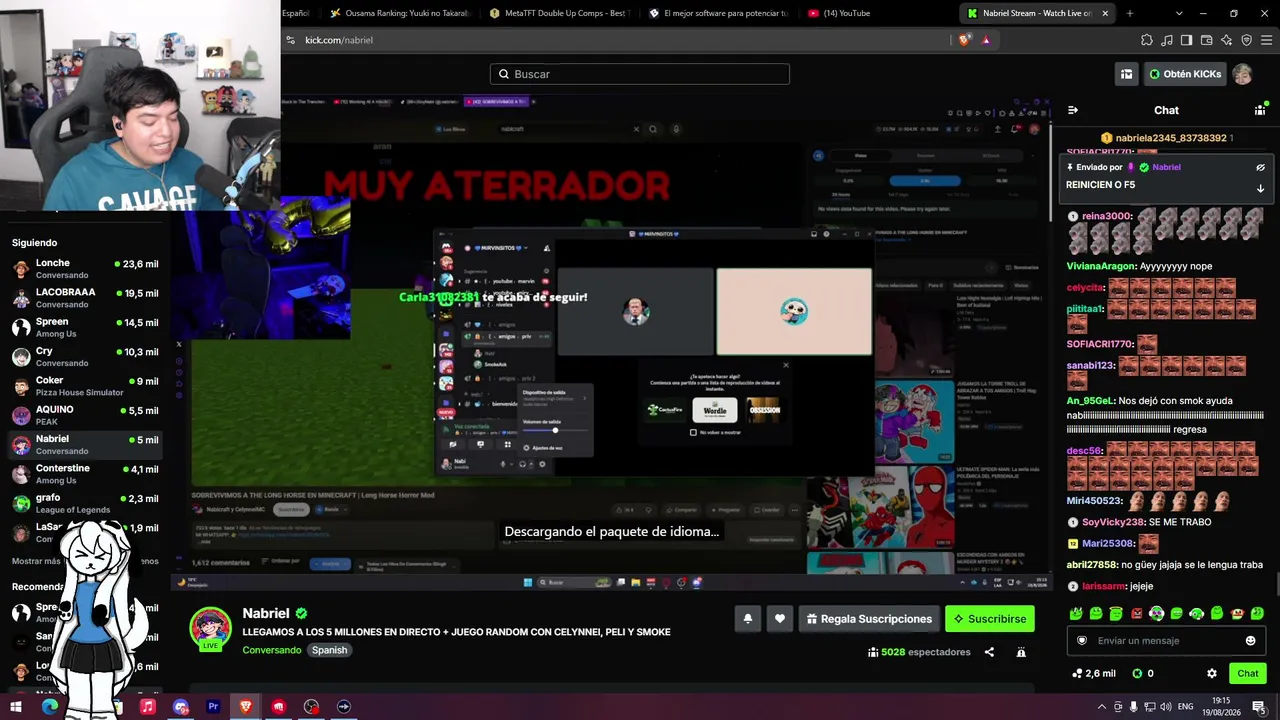Open the Discord user settings gear
The width and height of the screenshot is (1280, 720).
point(542,464)
